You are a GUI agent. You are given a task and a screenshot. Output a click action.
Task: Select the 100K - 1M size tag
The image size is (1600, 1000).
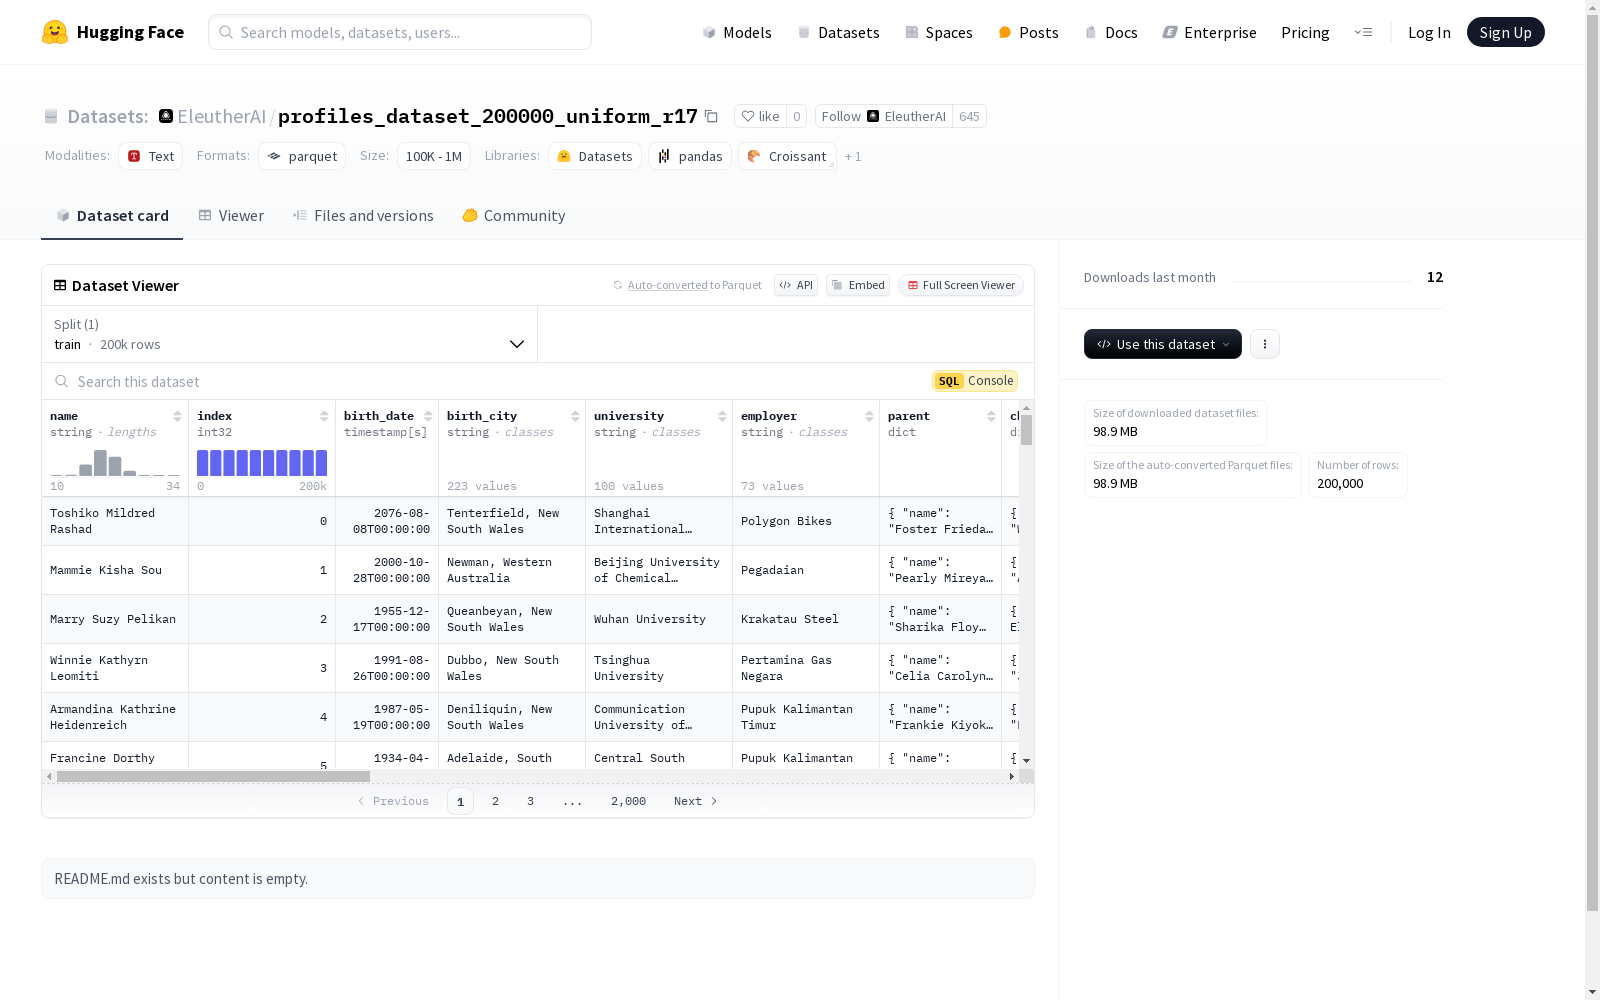click(434, 156)
